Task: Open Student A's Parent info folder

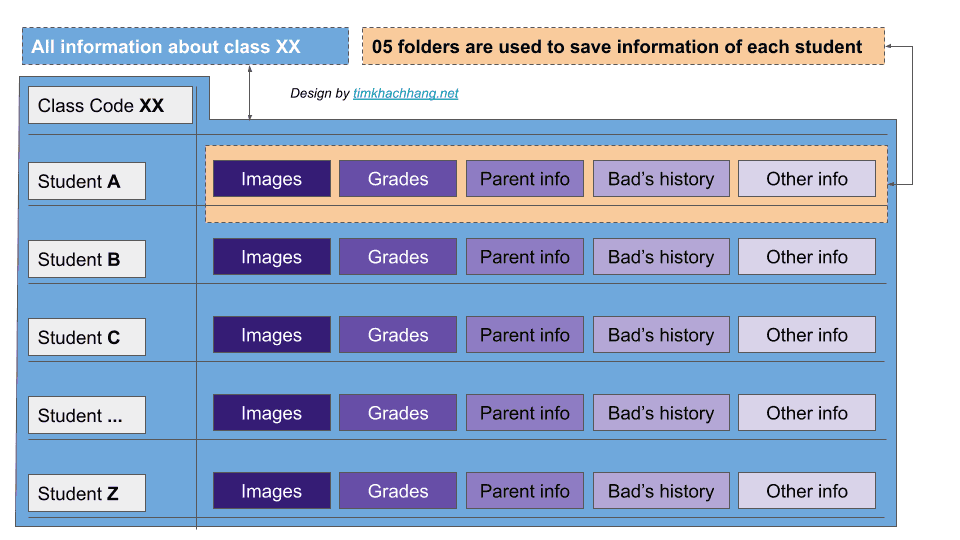Action: [525, 179]
